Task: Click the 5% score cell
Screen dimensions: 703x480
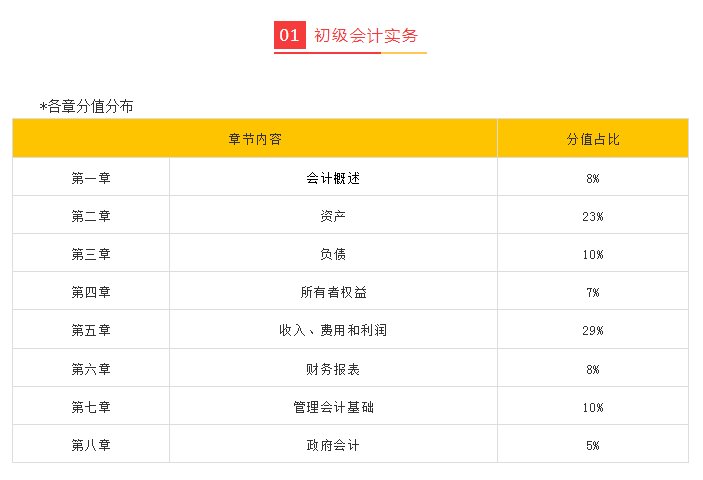Action: 593,445
